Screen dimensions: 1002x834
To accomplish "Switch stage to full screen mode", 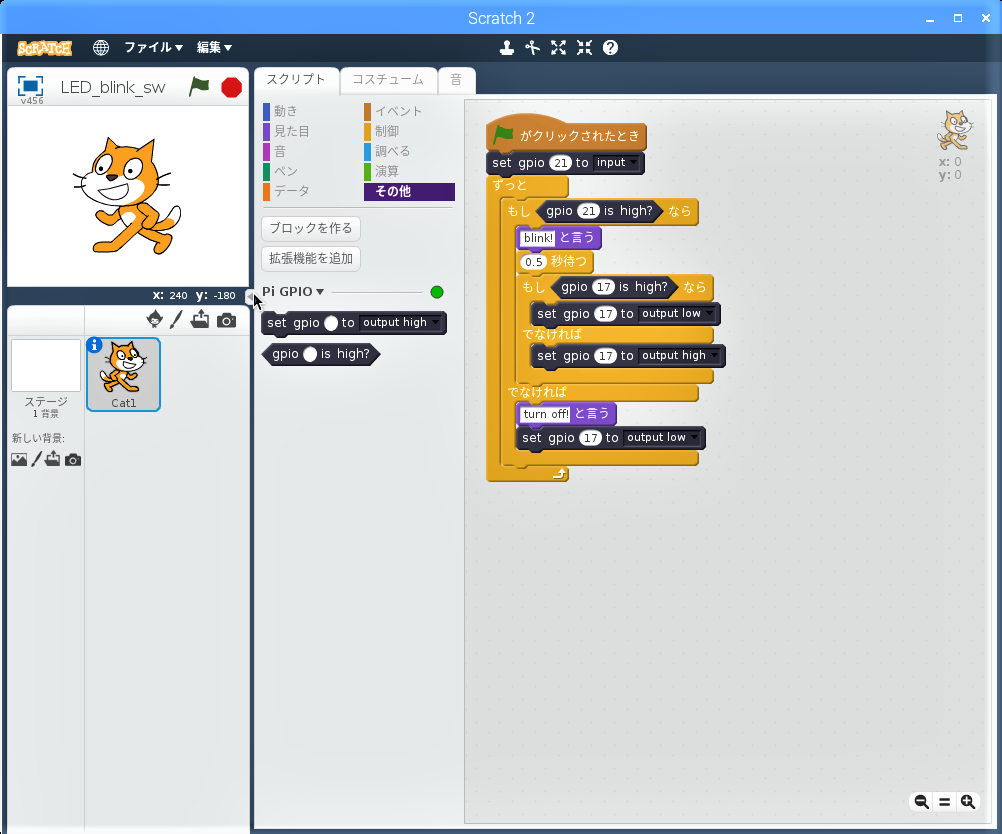I will pos(30,86).
